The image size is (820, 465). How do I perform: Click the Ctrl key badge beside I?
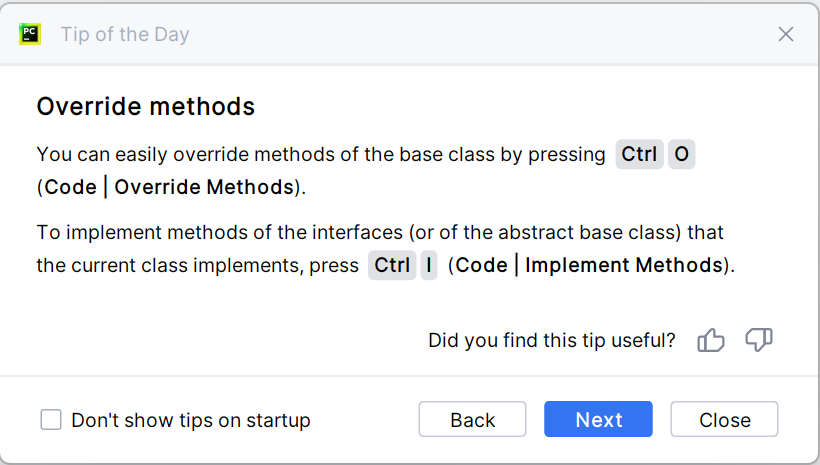(x=392, y=265)
